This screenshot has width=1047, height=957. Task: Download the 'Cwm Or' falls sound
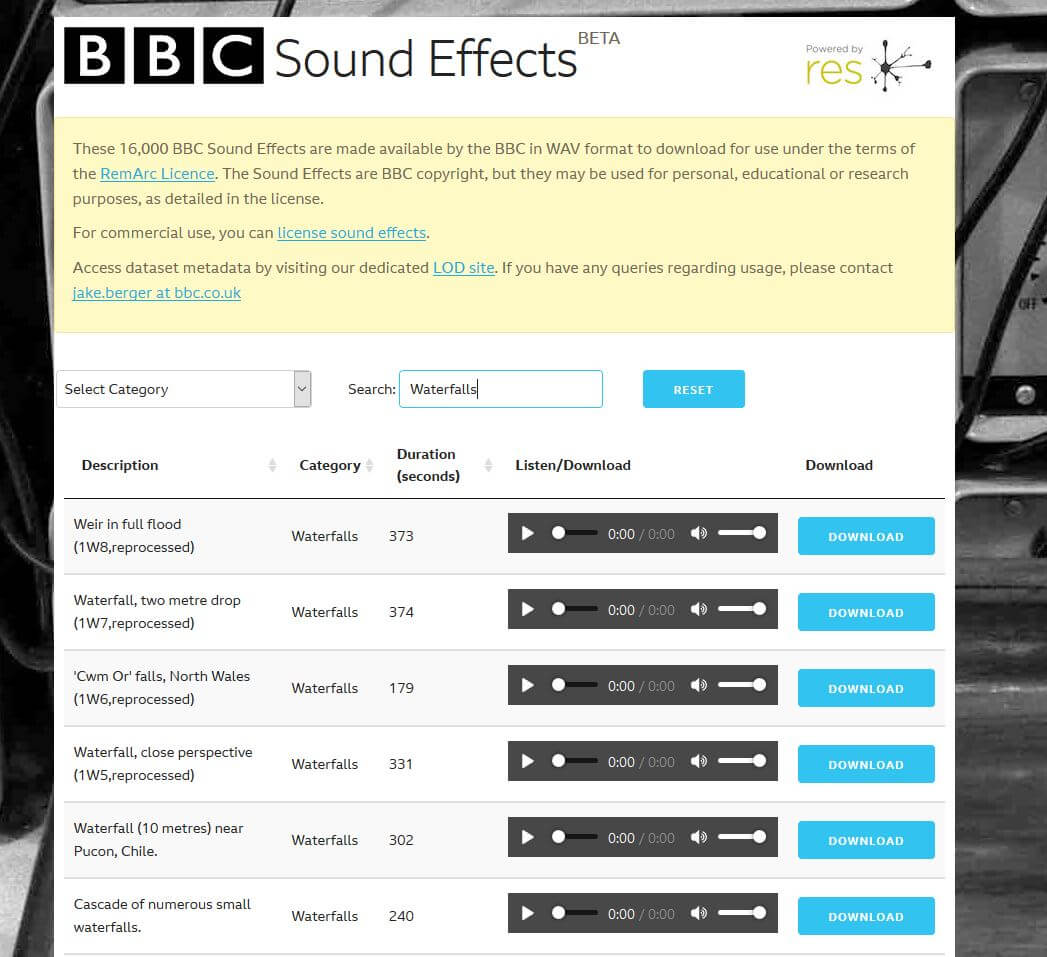(866, 689)
